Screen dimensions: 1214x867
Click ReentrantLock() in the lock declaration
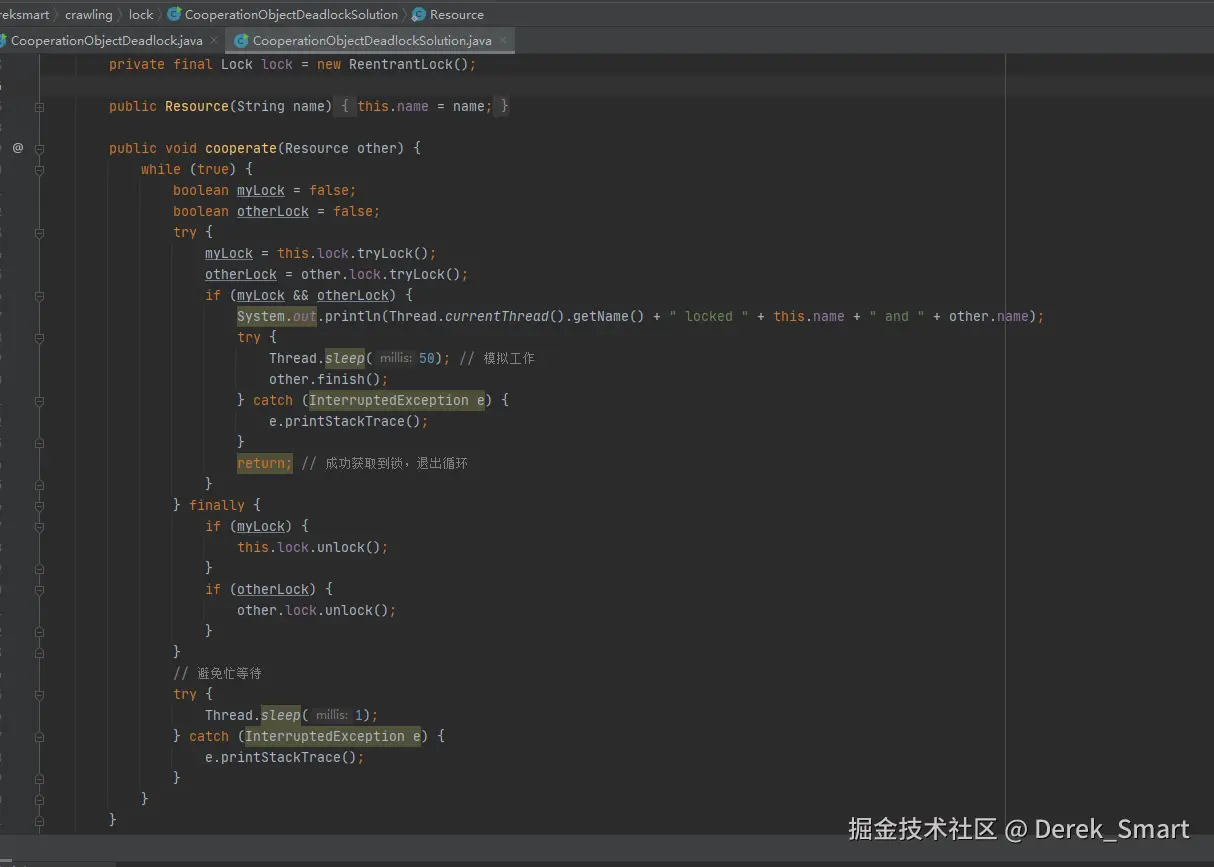(408, 64)
